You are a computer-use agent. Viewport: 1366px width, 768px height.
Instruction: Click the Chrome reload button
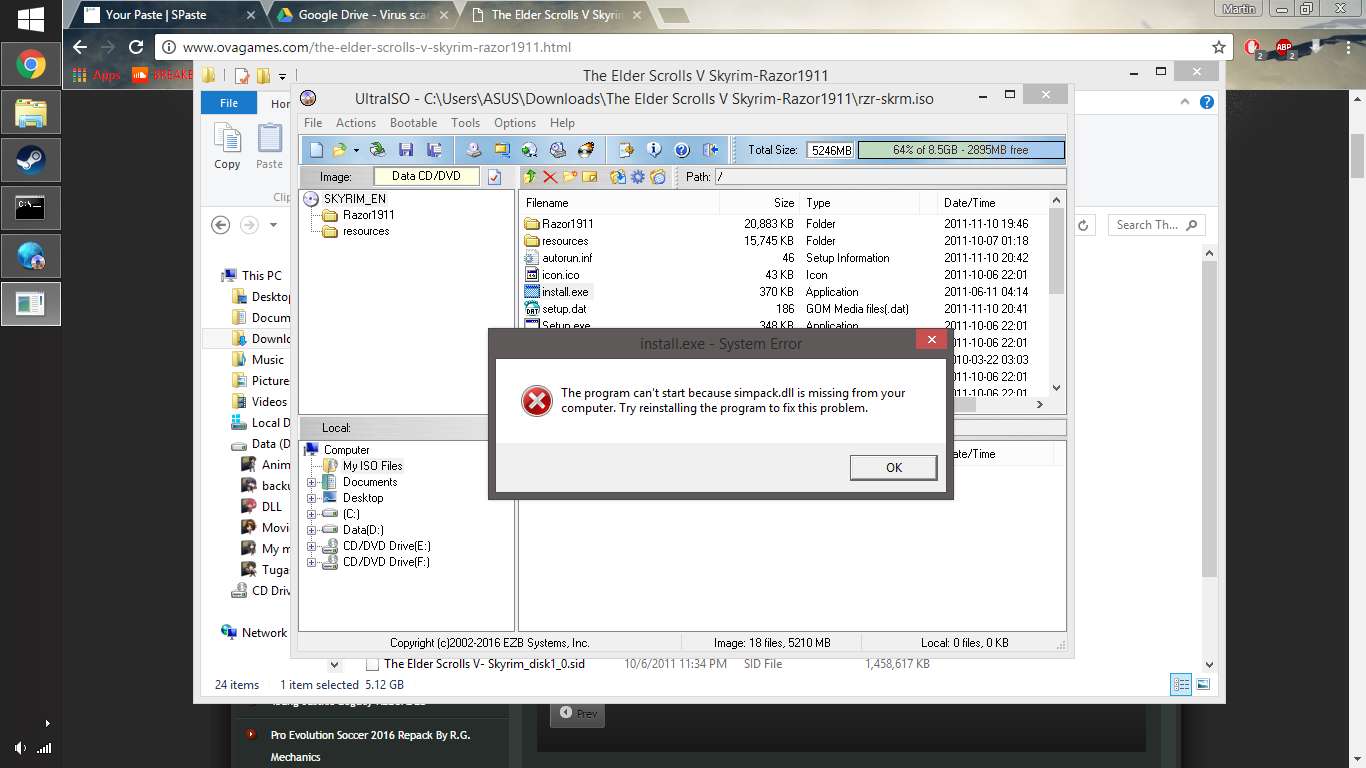[136, 47]
